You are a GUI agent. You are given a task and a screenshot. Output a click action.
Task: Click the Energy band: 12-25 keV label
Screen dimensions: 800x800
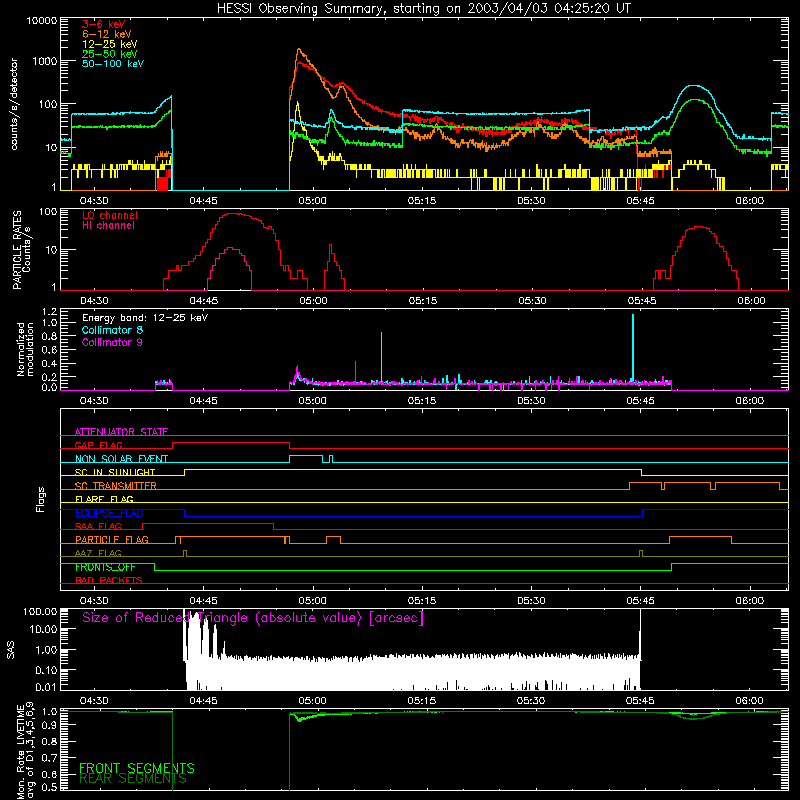[145, 318]
